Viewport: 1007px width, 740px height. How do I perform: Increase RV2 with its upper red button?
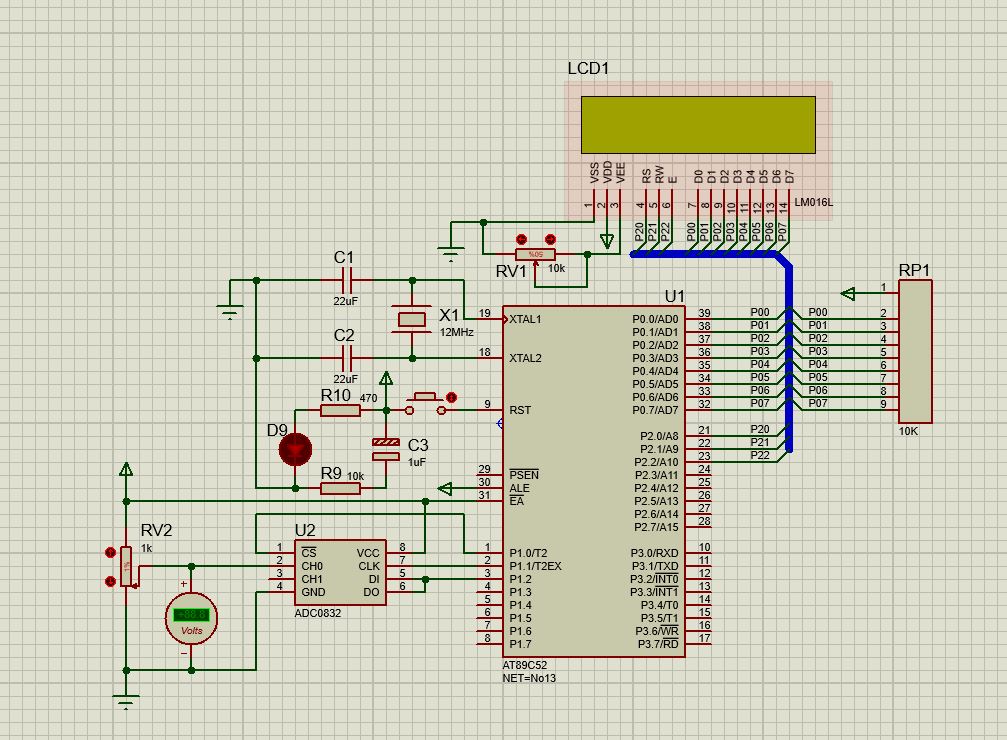click(x=110, y=552)
